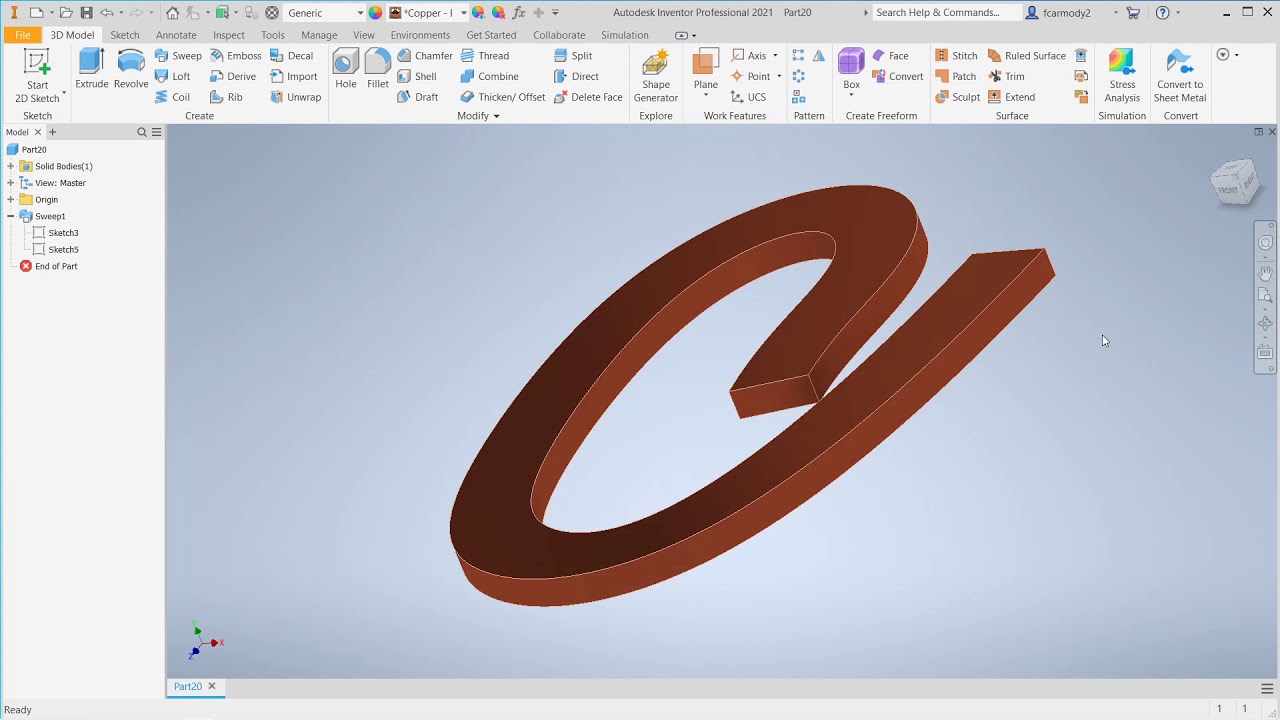The height and width of the screenshot is (720, 1280).
Task: Select Sketch3 in the browser
Action: point(56,233)
